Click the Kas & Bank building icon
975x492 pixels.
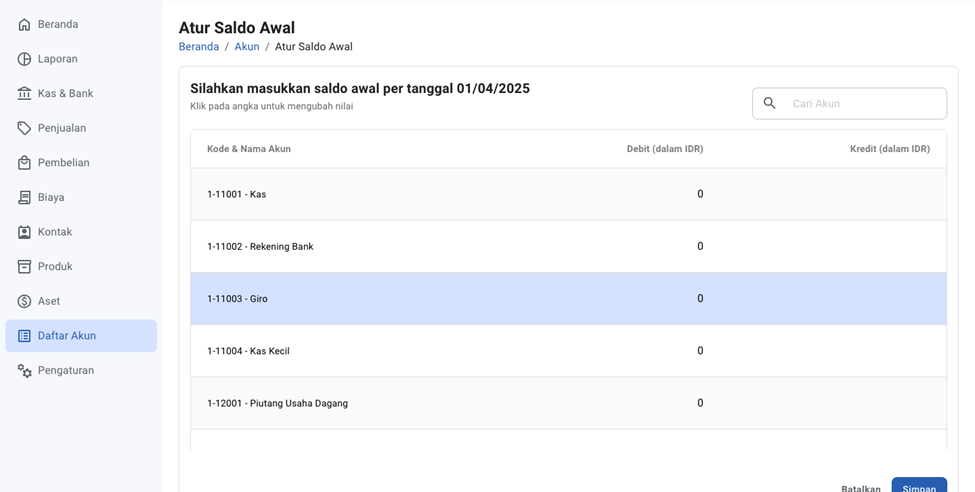25,93
